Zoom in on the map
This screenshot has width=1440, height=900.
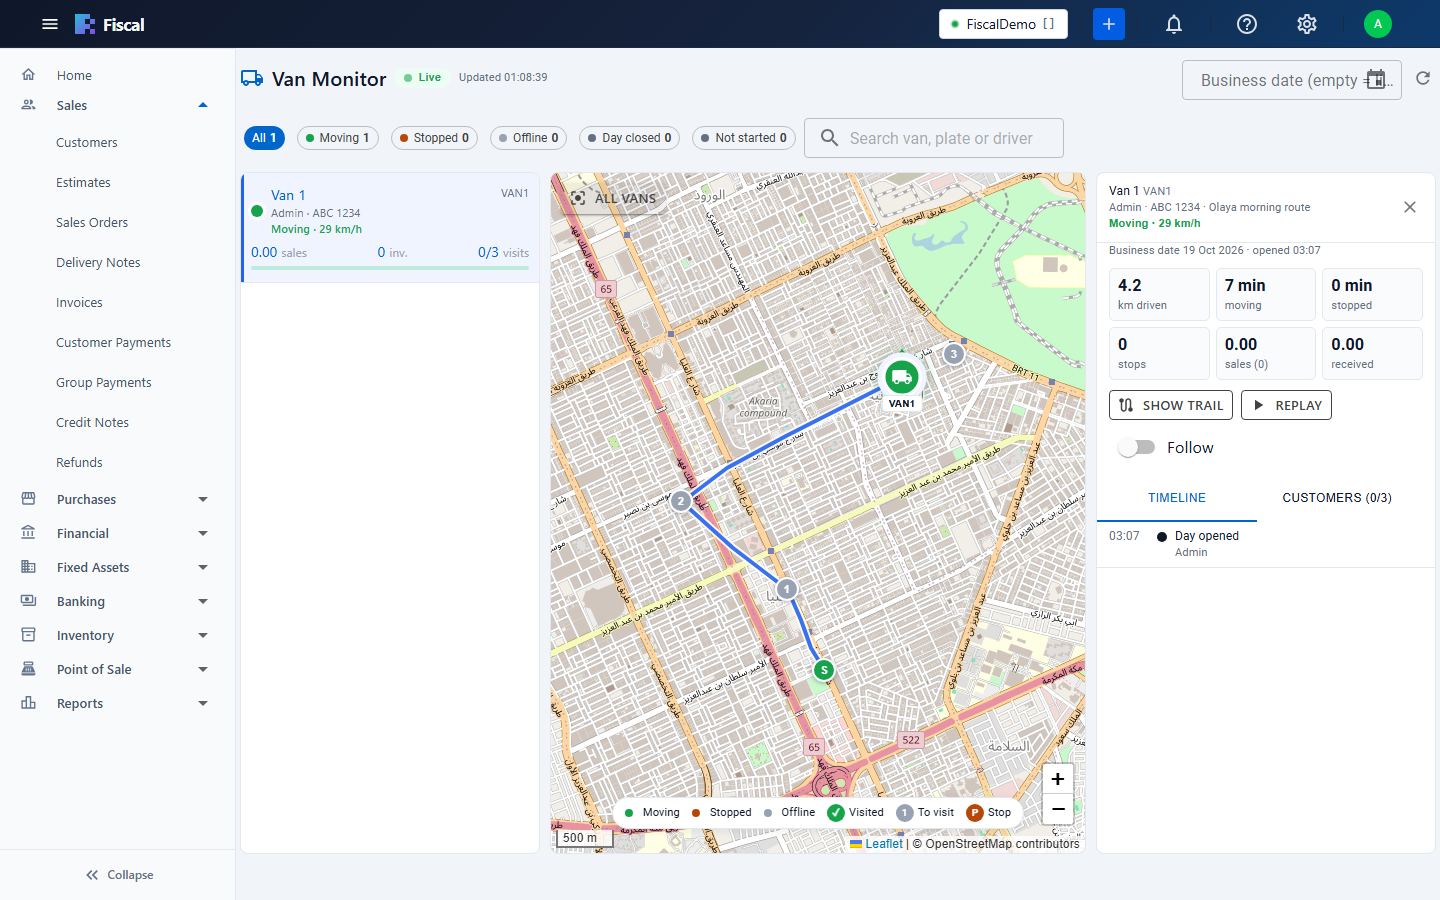pos(1058,779)
